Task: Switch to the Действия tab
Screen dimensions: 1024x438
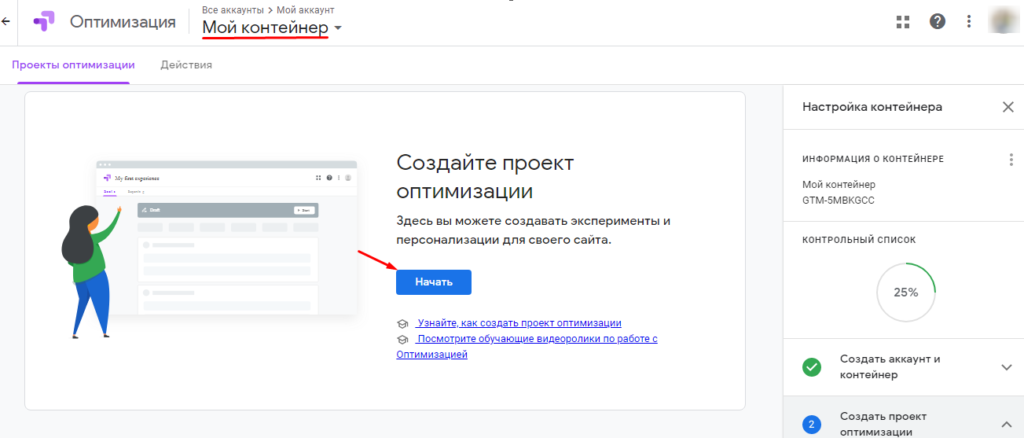Action: [186, 65]
